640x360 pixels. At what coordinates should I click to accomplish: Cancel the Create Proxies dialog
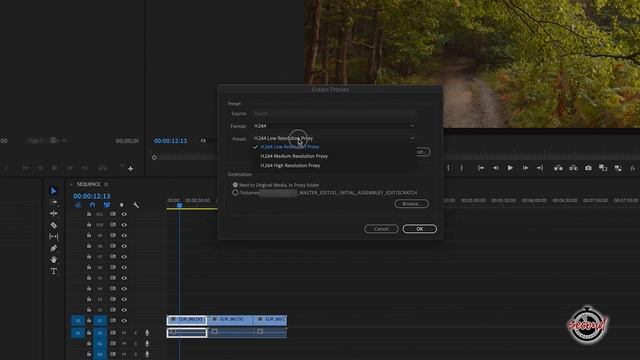[381, 229]
